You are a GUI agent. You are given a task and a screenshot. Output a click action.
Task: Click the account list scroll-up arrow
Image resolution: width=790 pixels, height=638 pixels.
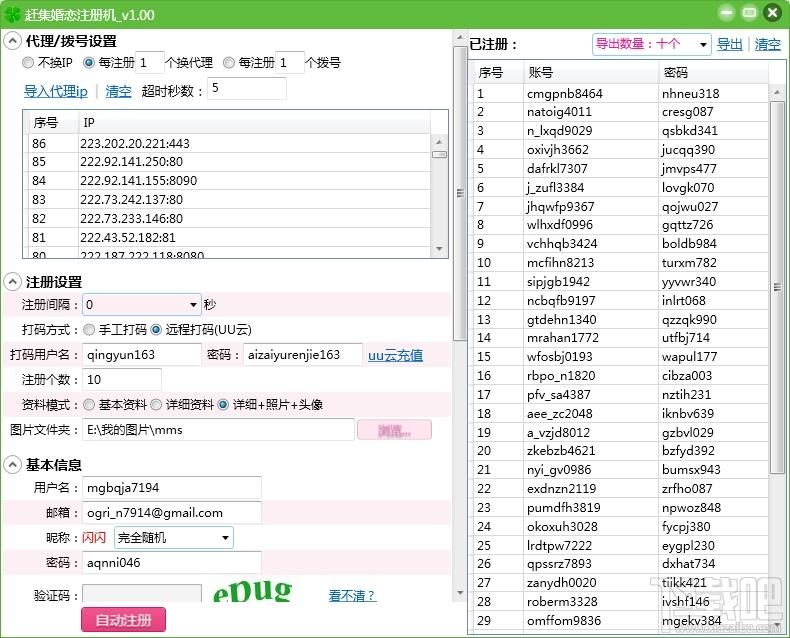pos(776,92)
